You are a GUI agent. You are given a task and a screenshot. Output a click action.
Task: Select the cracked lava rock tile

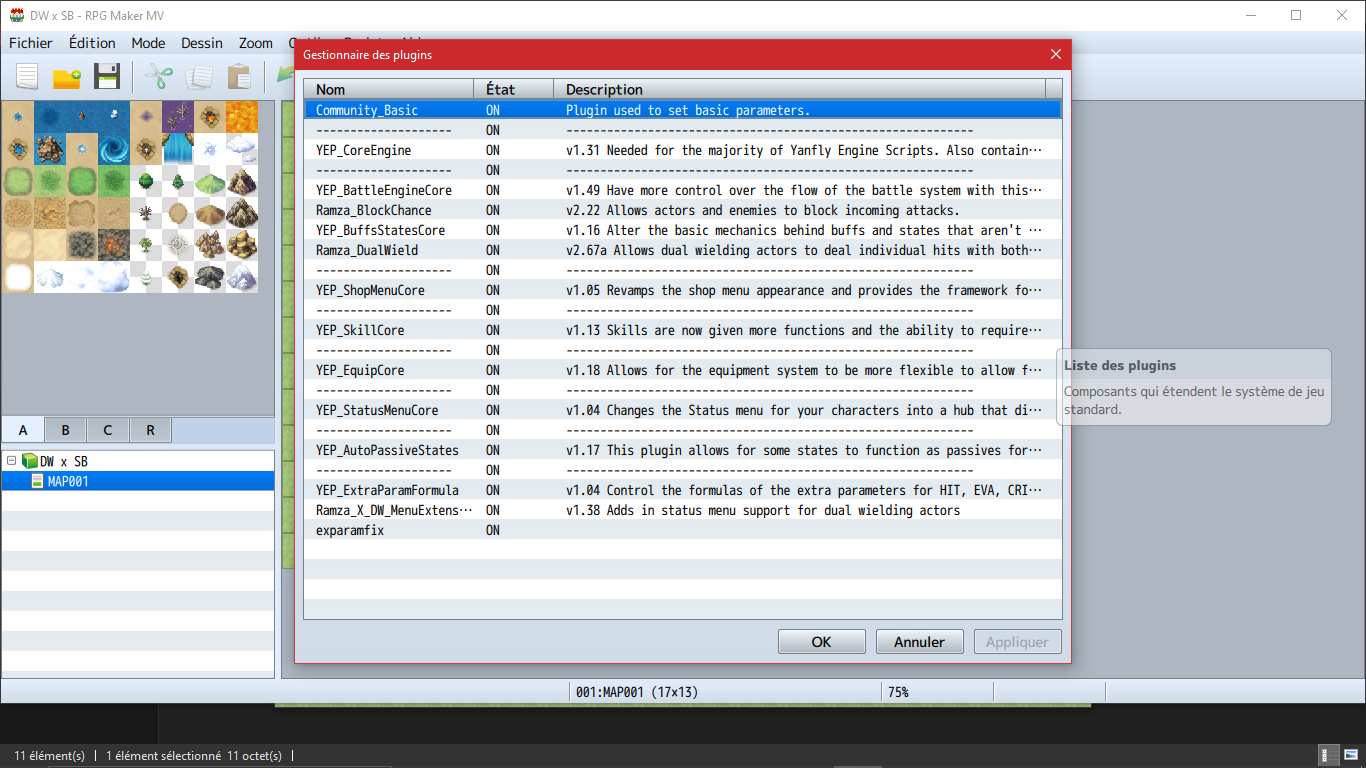(114, 245)
